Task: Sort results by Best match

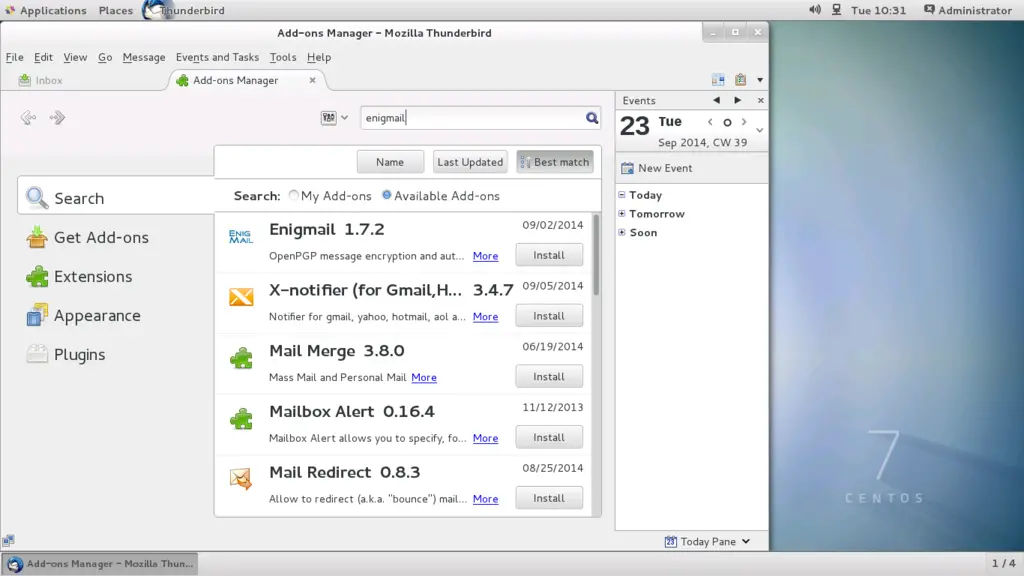Action: click(x=555, y=162)
